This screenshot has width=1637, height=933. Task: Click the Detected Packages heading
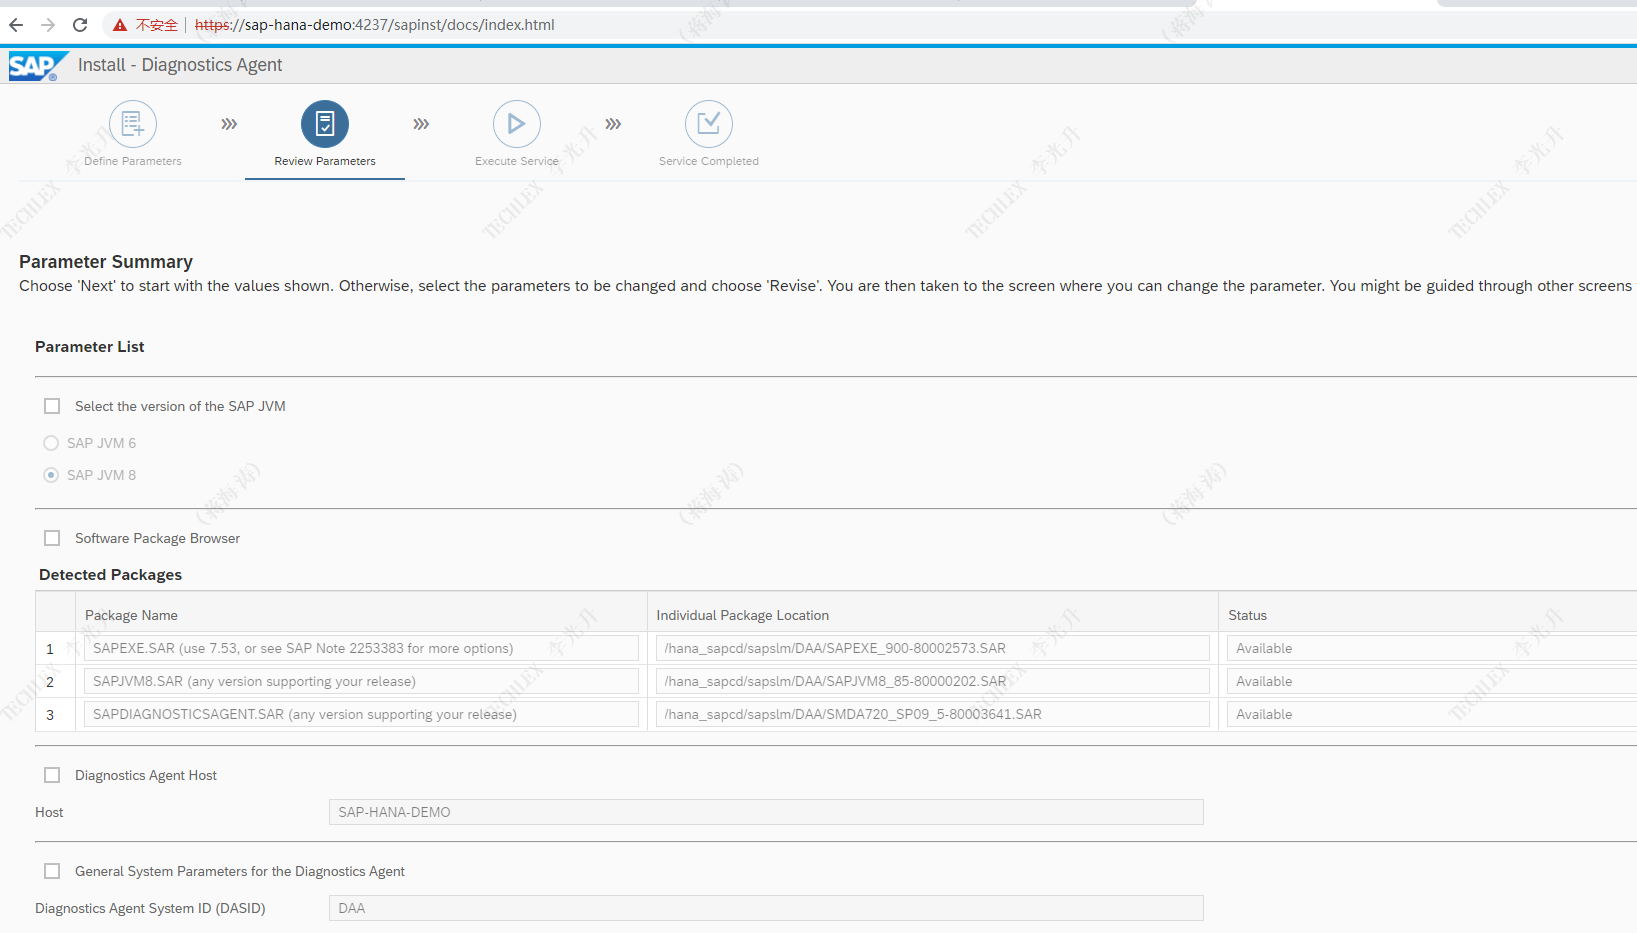pyautogui.click(x=110, y=575)
